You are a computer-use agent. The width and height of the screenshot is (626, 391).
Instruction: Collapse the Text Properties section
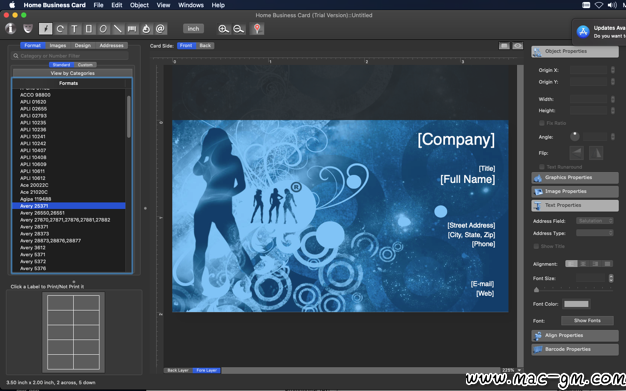click(575, 205)
